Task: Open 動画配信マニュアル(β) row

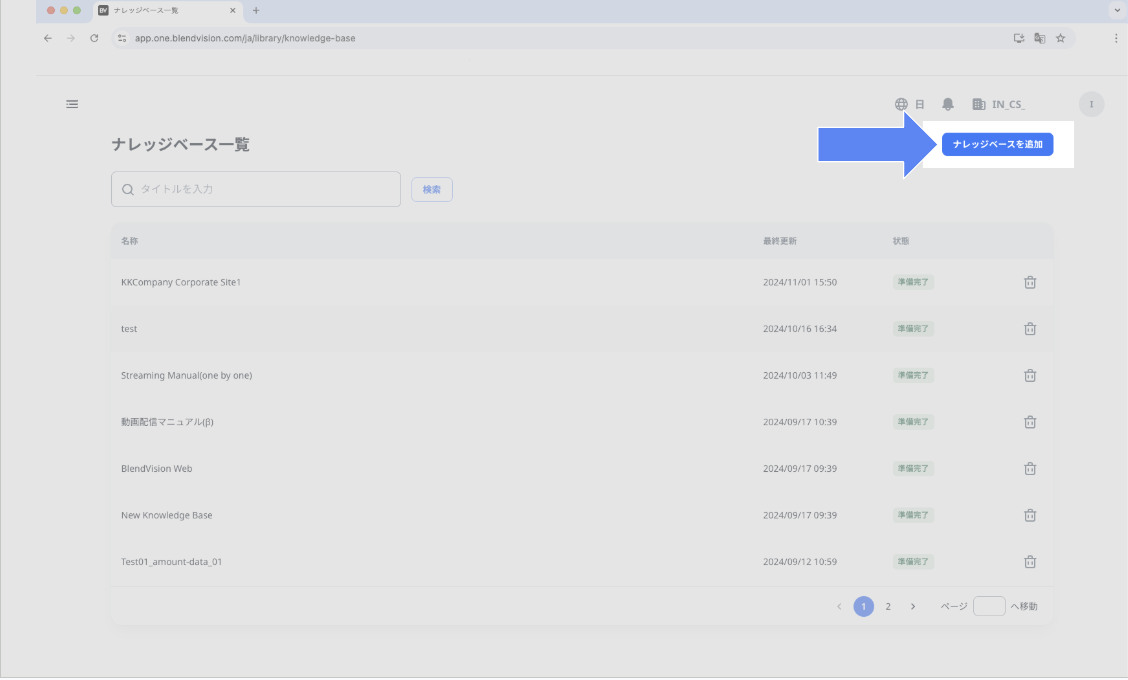Action: 582,422
